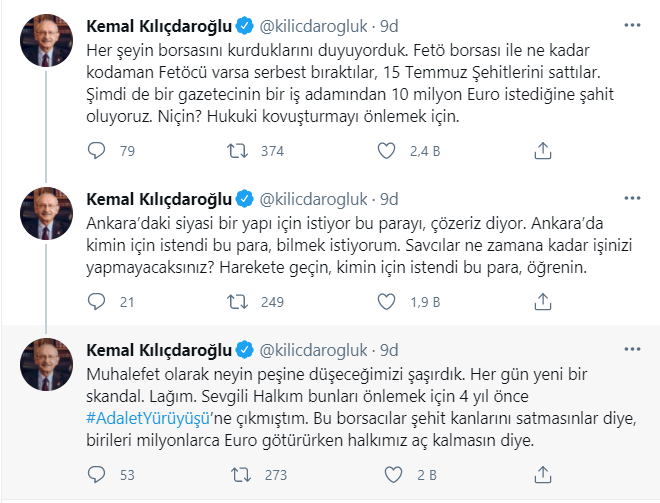
Task: Like the tweet with 2,4 B likes
Action: tap(387, 151)
